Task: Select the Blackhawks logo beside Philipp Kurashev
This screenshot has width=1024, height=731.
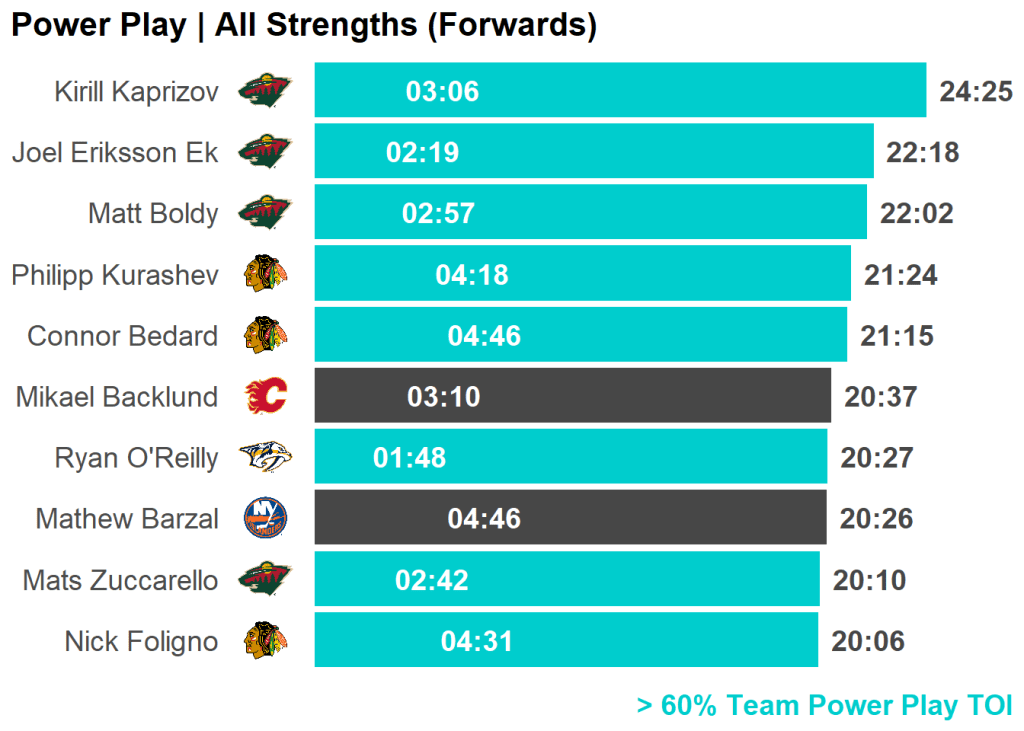Action: [x=265, y=274]
